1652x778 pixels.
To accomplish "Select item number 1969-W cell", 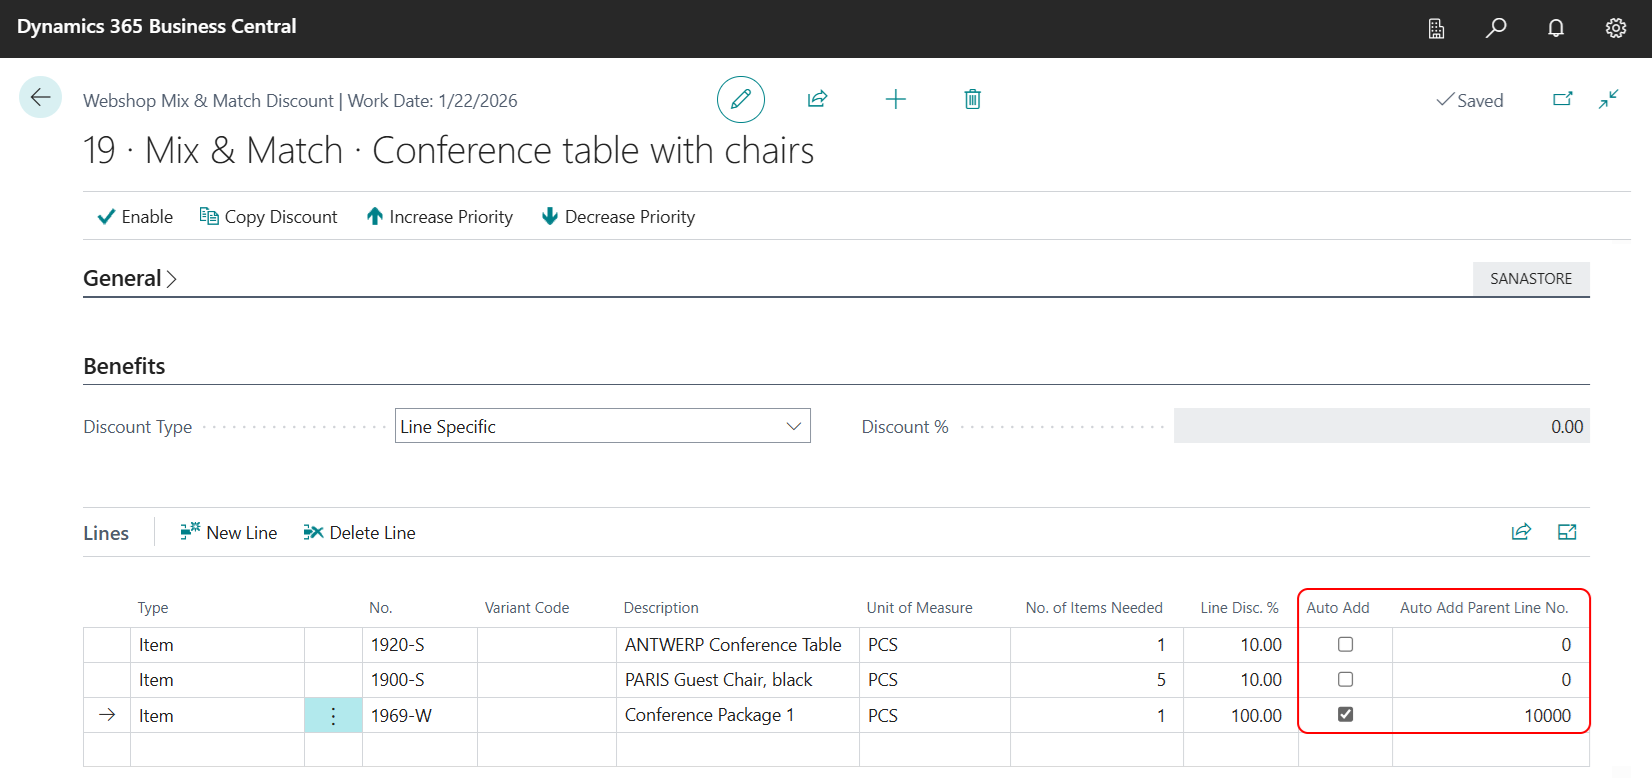I will (x=420, y=715).
